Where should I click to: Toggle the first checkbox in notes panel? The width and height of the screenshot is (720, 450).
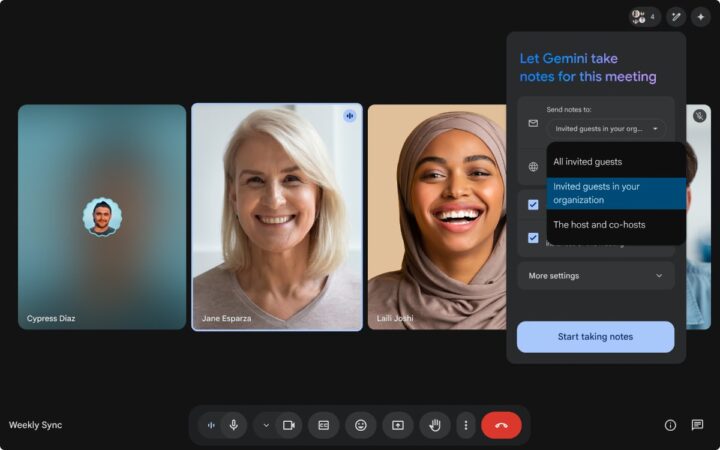click(x=533, y=204)
